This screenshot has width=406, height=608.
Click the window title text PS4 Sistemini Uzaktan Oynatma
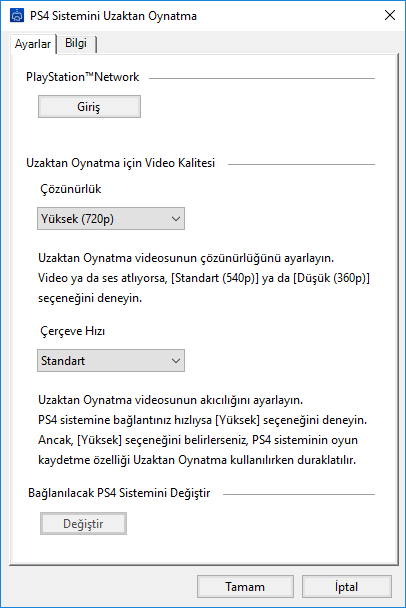113,16
